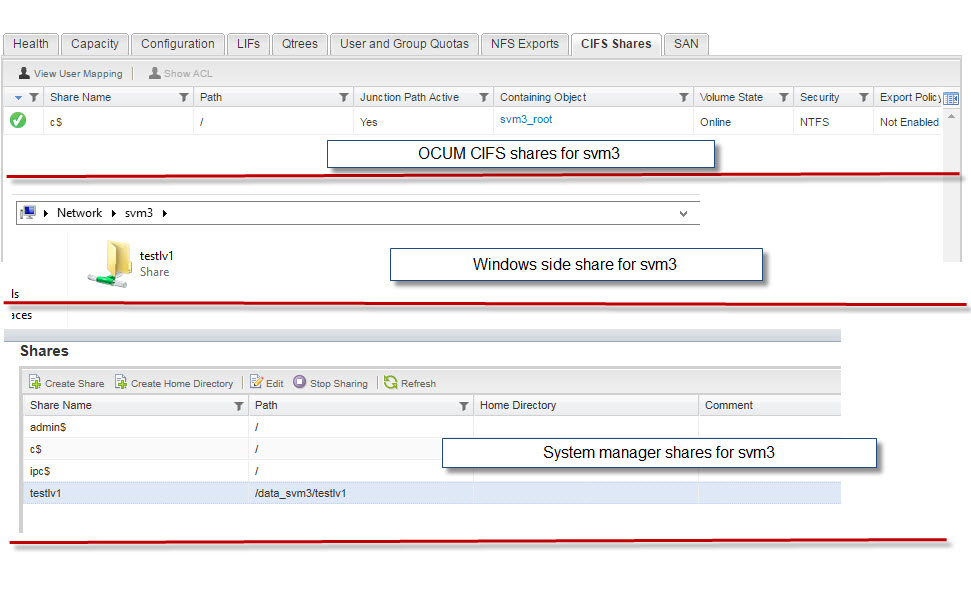
Task: Filter the Junction Path Active column
Action: (x=484, y=97)
